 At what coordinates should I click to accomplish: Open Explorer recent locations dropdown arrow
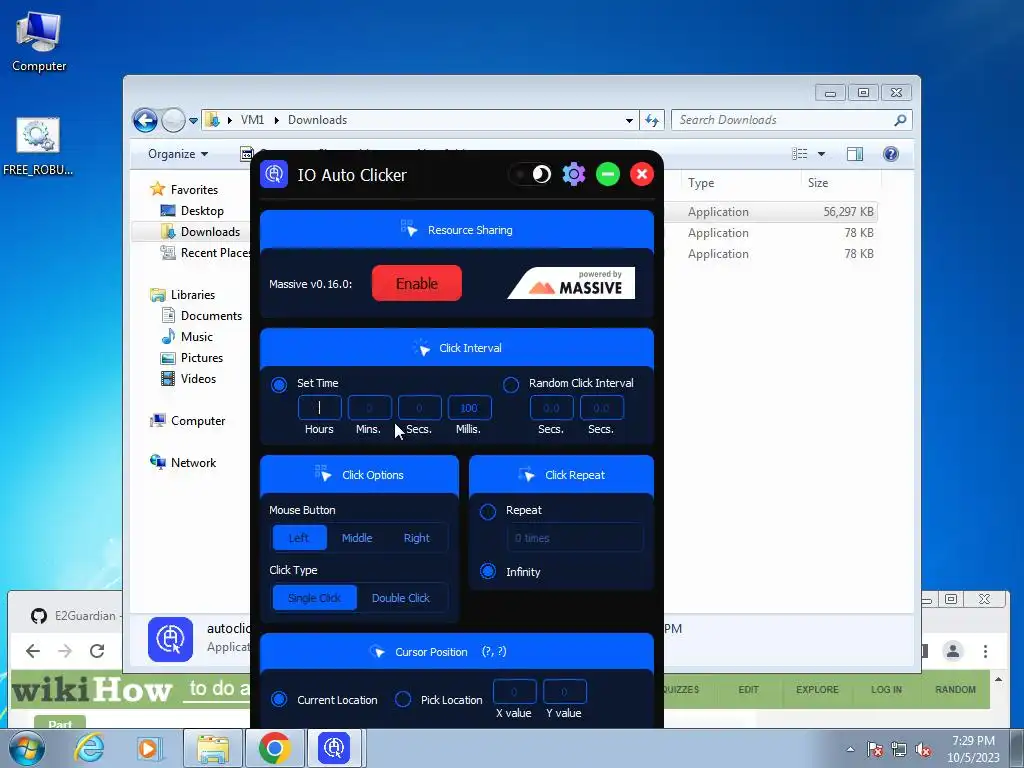click(193, 121)
